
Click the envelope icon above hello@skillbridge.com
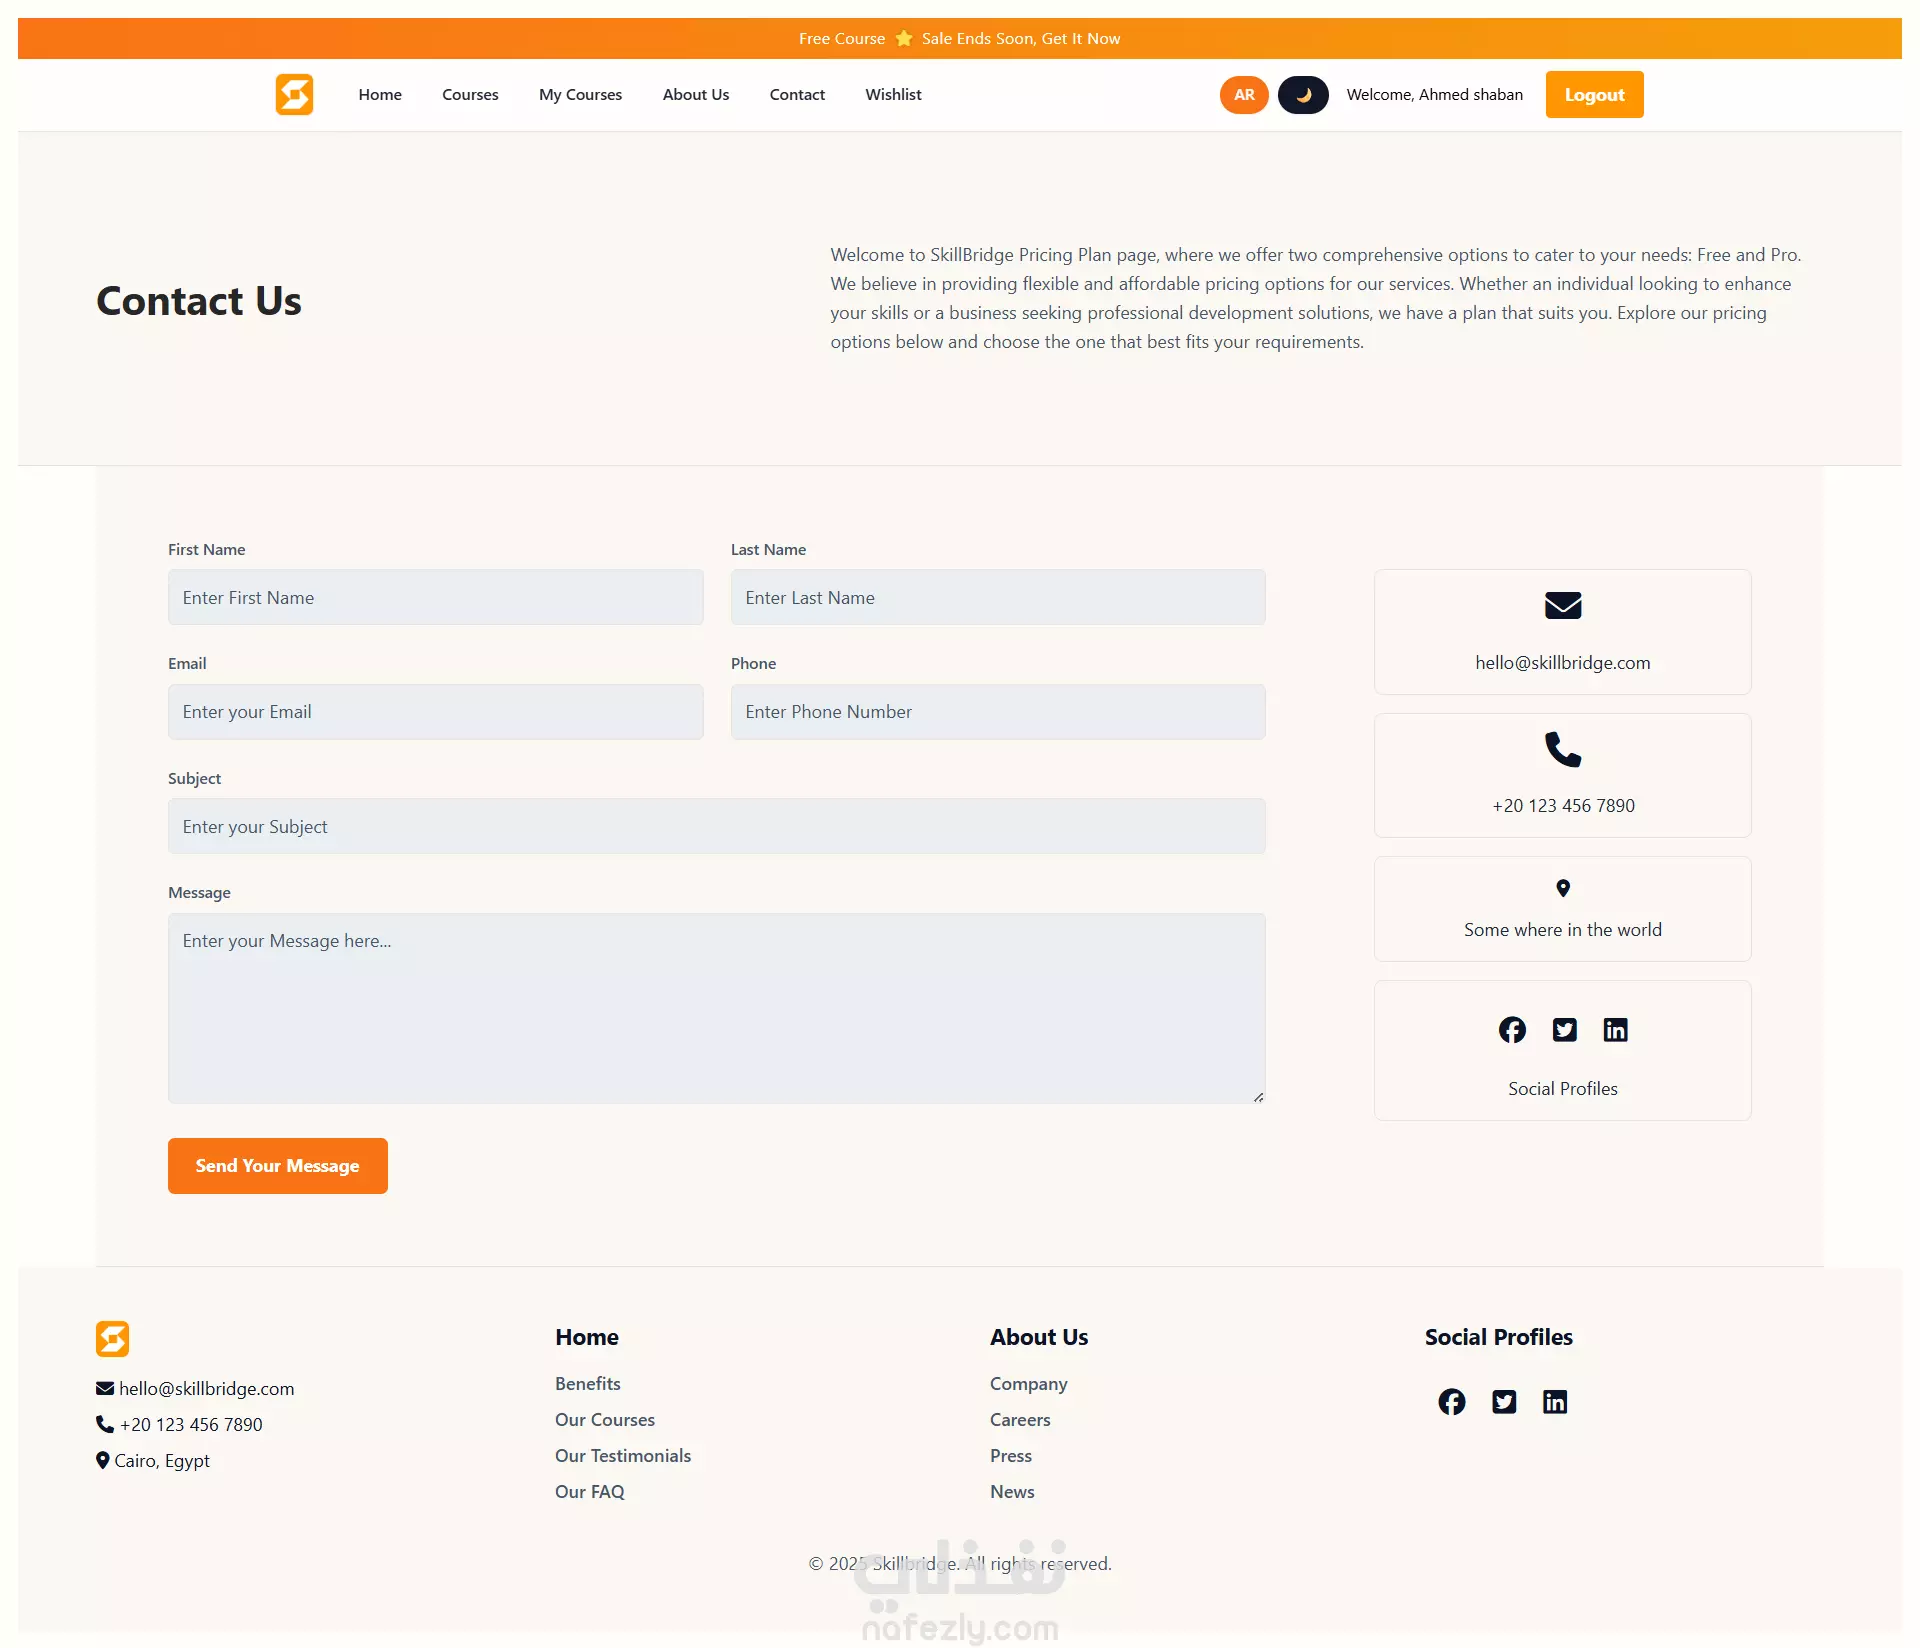[x=1562, y=606]
